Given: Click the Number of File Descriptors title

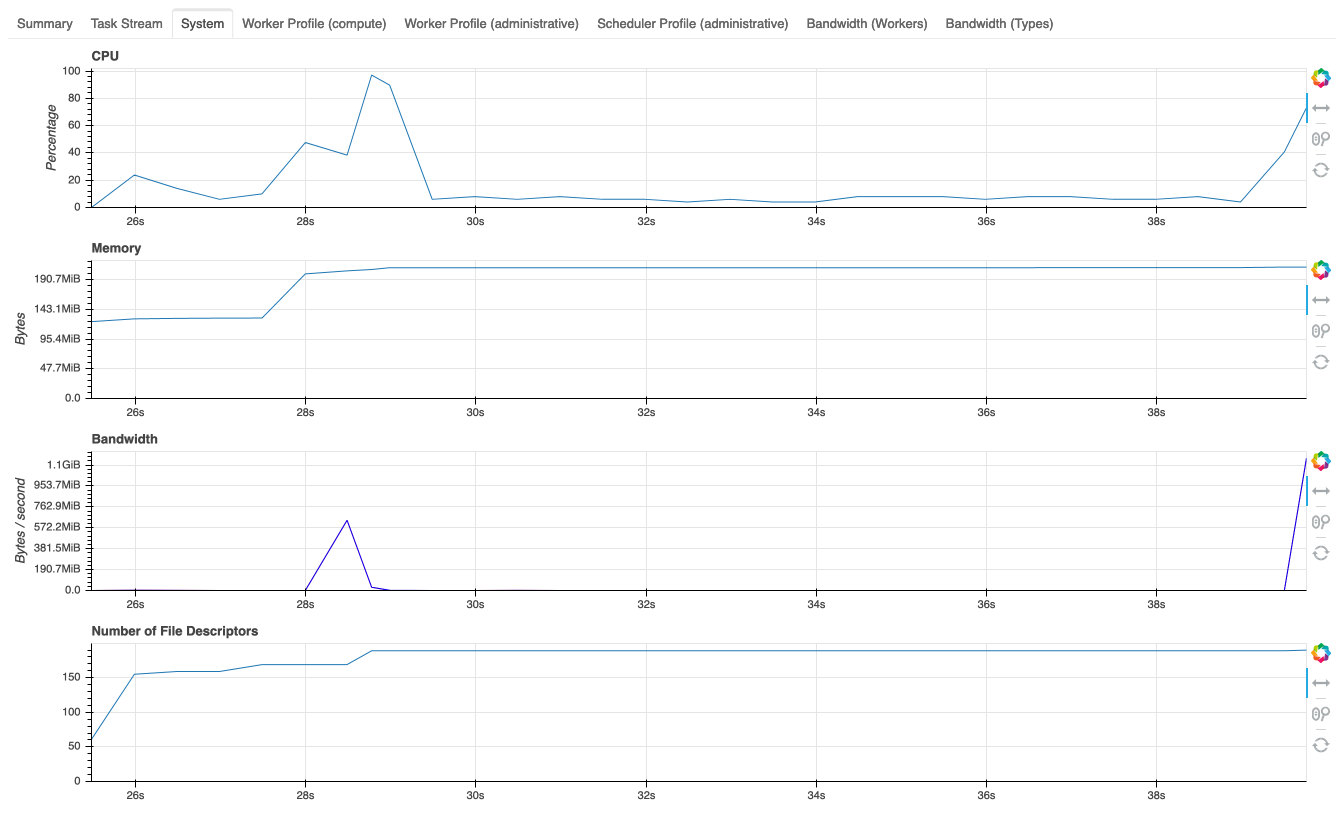Looking at the screenshot, I should coord(175,631).
